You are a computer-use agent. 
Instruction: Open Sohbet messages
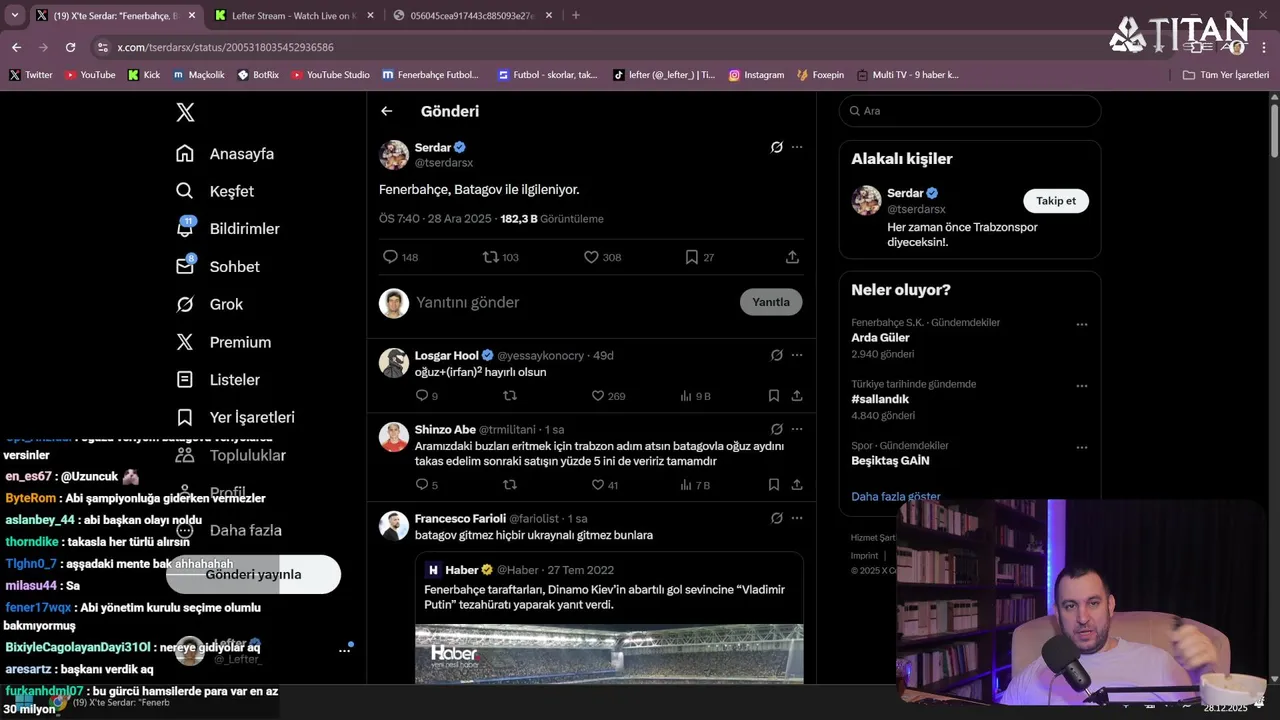[217, 267]
